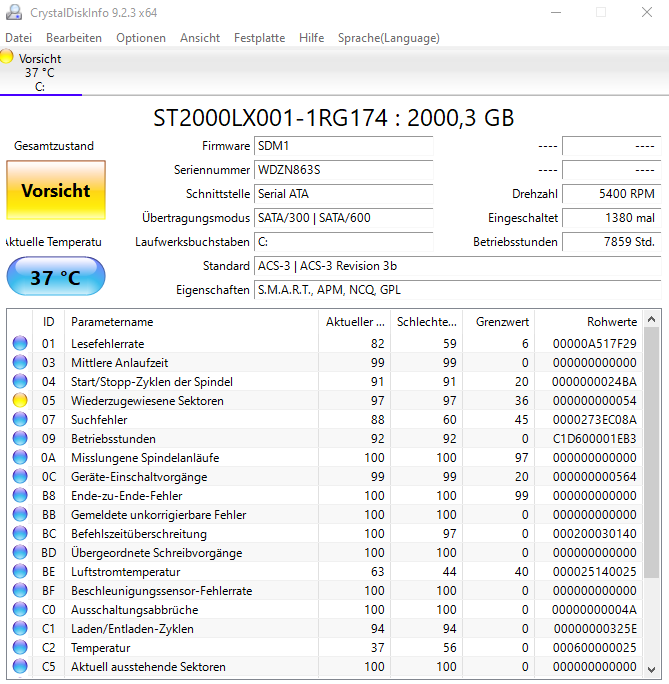Image resolution: width=669 pixels, height=684 pixels.
Task: Click the SMART list vertical scrollbar thumb
Action: tap(652, 453)
